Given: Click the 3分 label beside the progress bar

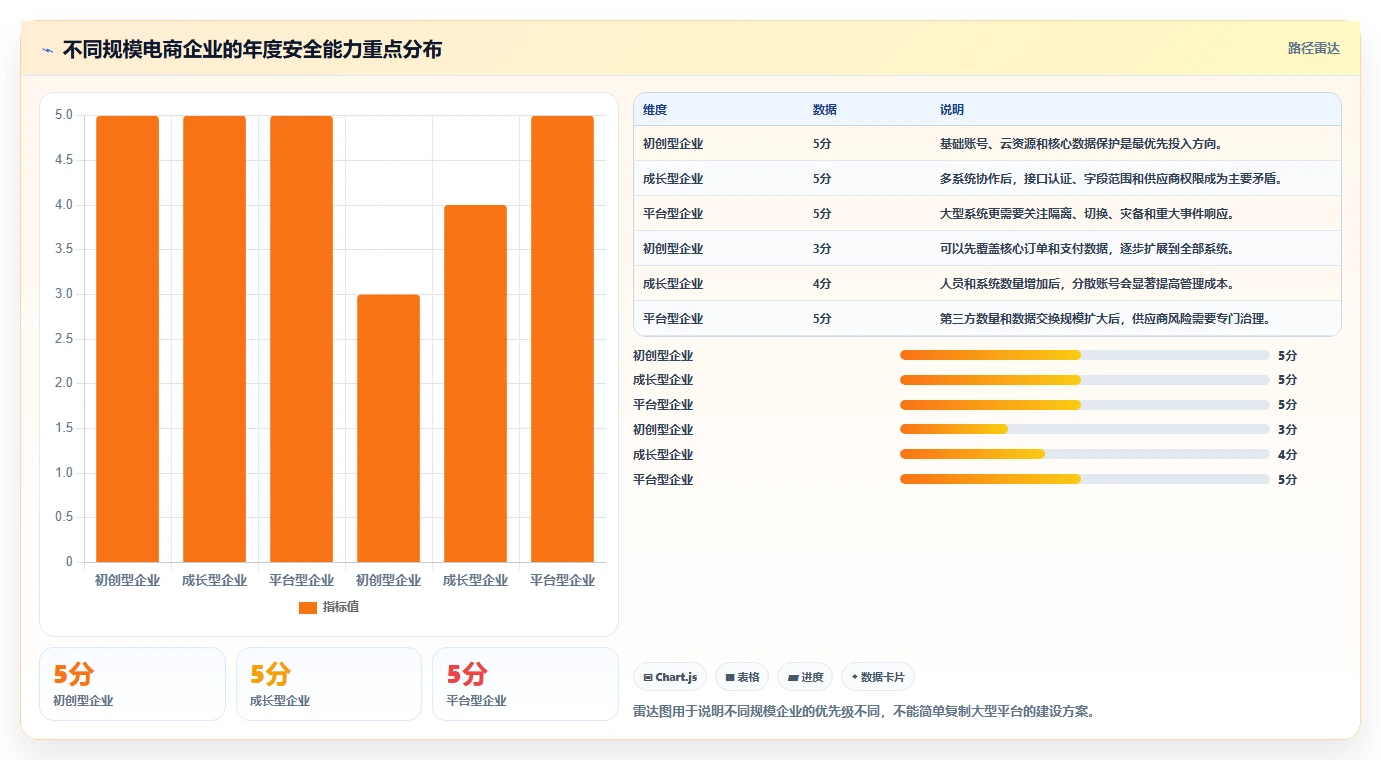Looking at the screenshot, I should point(1287,429).
